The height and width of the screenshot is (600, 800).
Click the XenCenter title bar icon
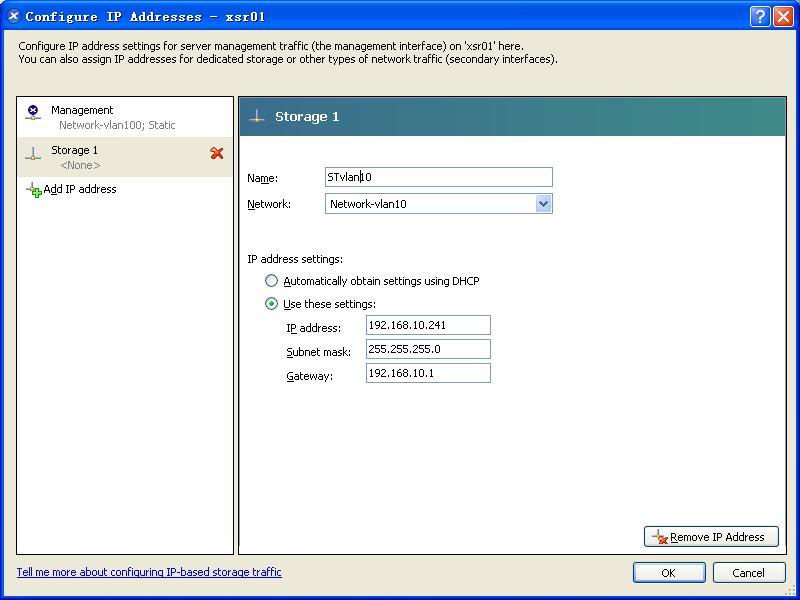tap(14, 16)
